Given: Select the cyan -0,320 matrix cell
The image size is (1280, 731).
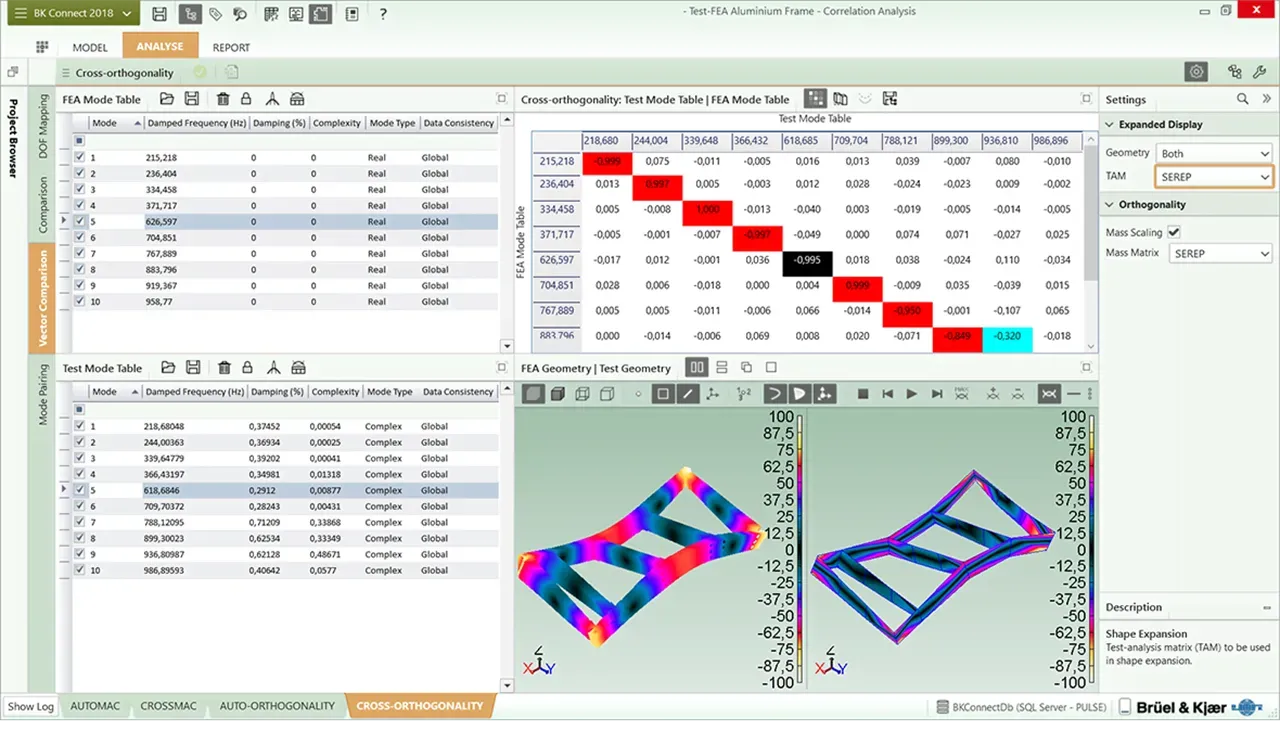Looking at the screenshot, I should 1007,337.
